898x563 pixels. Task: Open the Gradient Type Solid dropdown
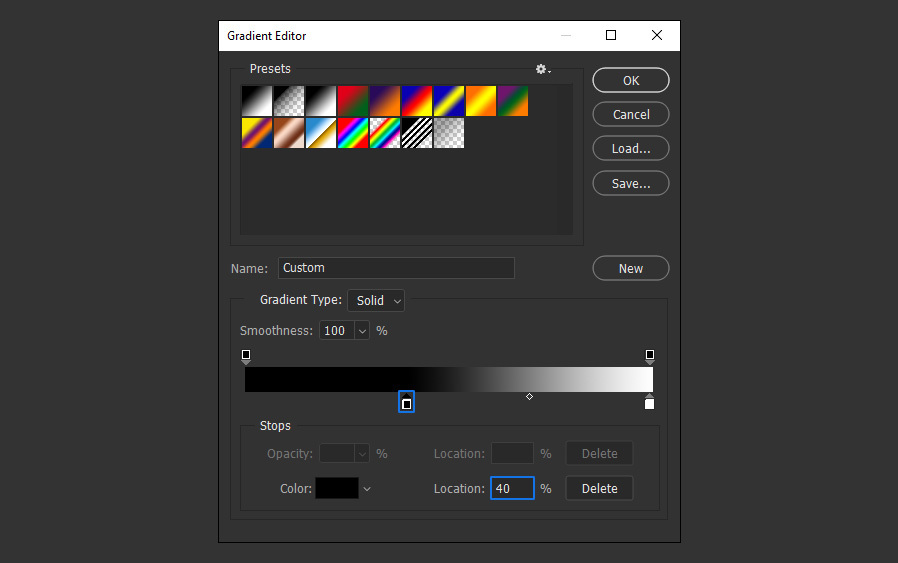pos(376,301)
